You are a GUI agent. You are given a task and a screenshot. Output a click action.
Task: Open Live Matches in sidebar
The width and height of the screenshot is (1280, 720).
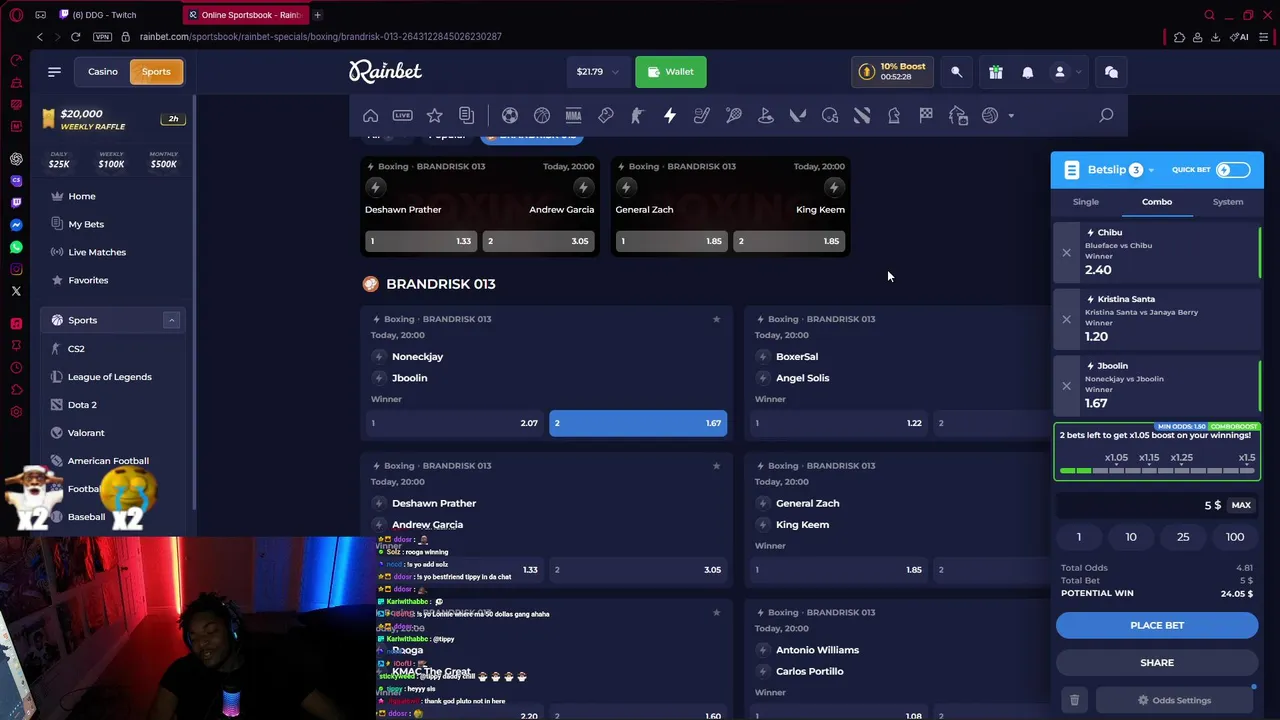coord(97,252)
